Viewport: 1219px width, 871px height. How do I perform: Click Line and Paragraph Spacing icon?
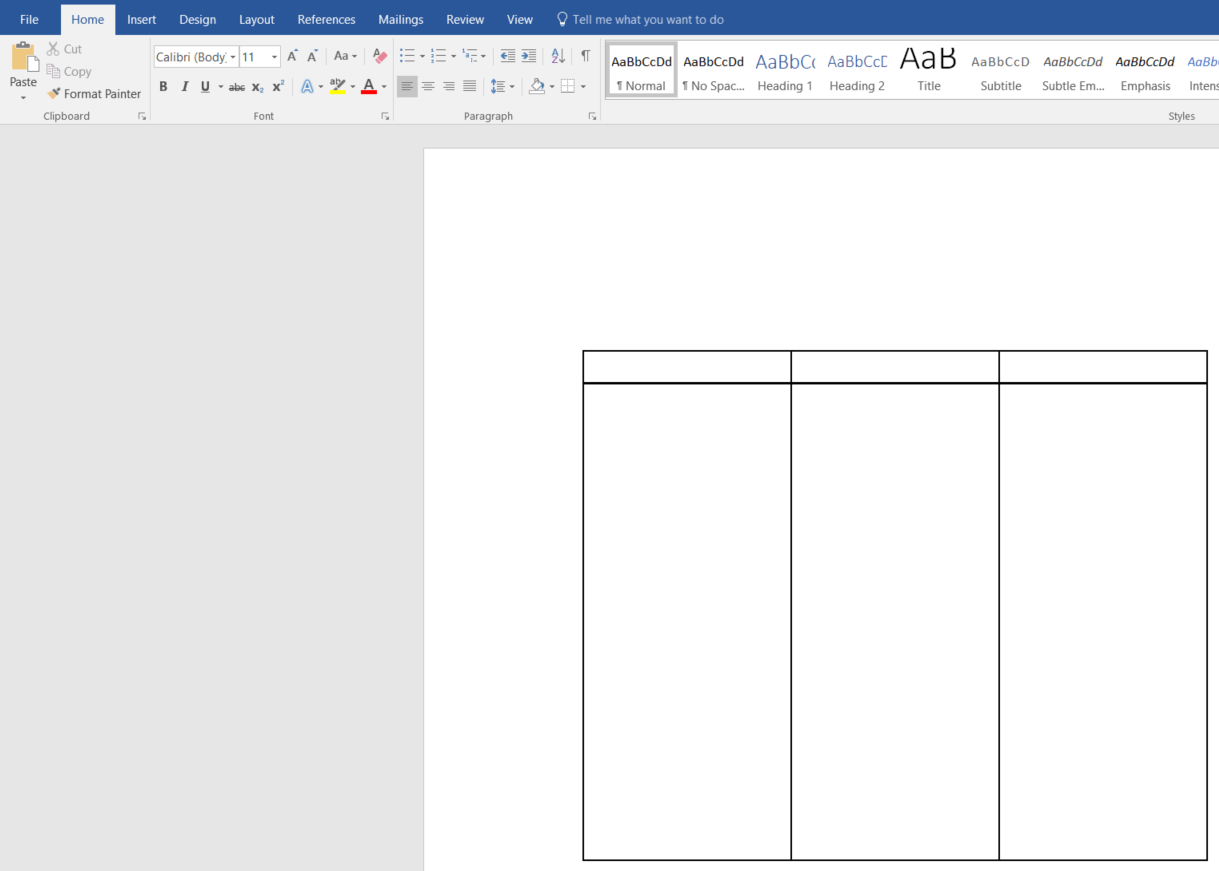(498, 87)
